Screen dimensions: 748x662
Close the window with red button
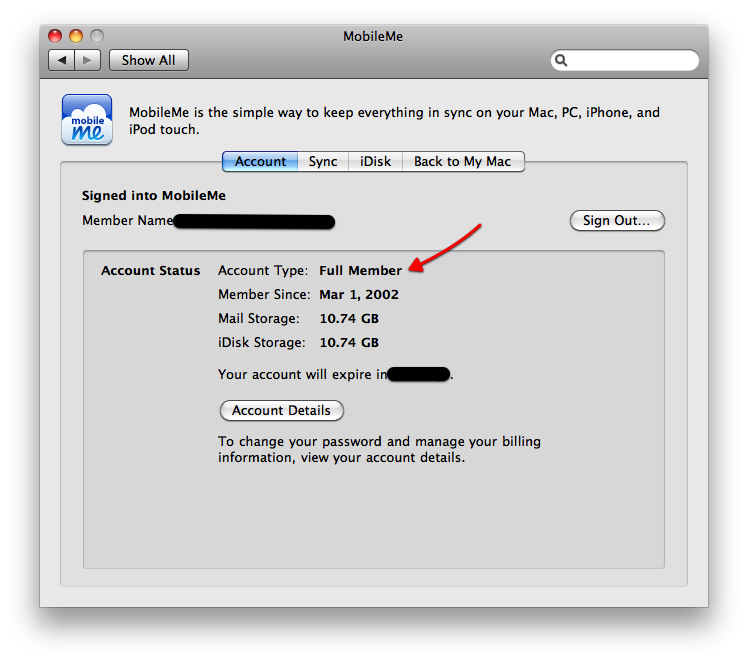point(55,36)
